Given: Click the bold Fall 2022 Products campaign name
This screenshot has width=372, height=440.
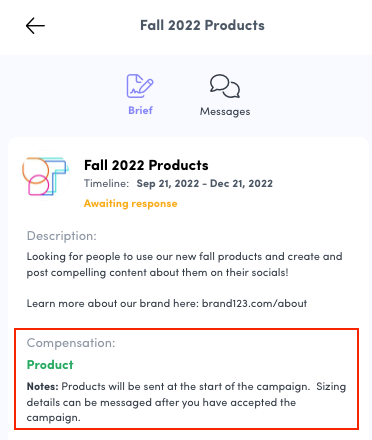Looking at the screenshot, I should [146, 165].
